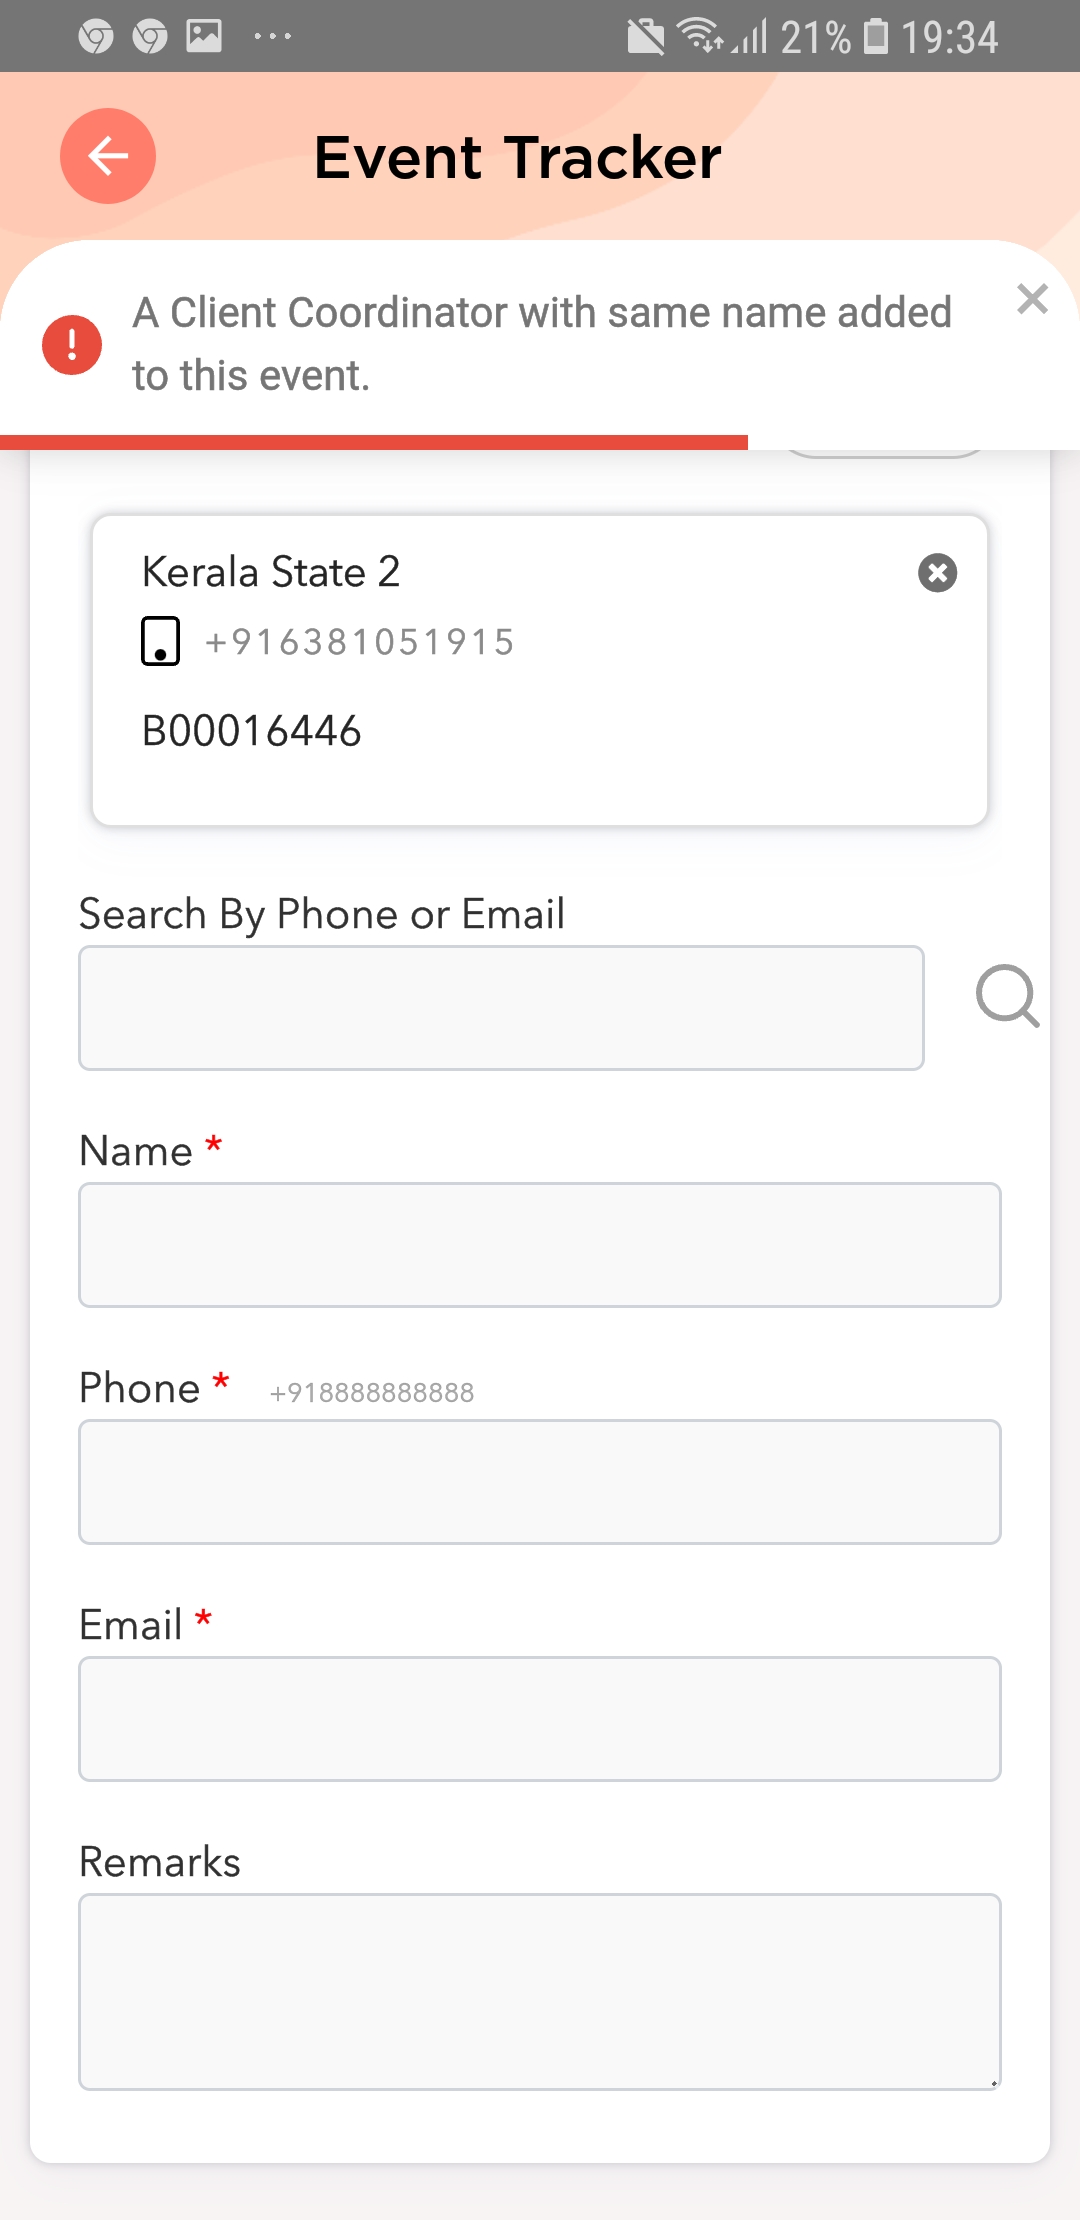Remove the Kerala State 2 coordinator card
Screen dimensions: 1080x2220
pyautogui.click(x=937, y=573)
